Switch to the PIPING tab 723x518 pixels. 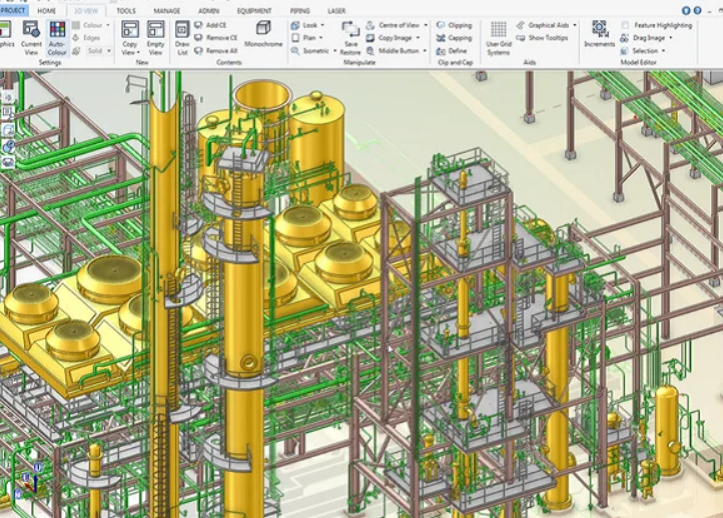[x=300, y=10]
